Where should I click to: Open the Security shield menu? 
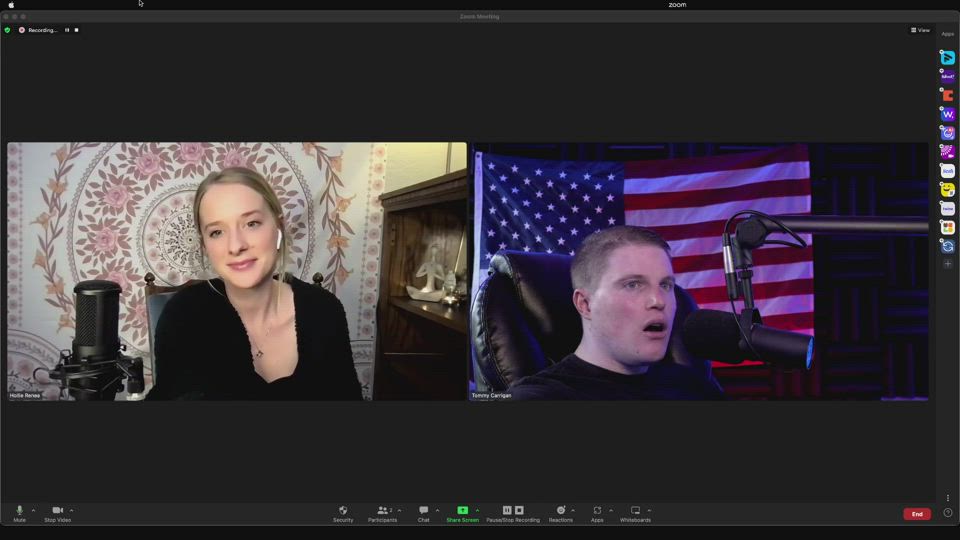pyautogui.click(x=343, y=513)
